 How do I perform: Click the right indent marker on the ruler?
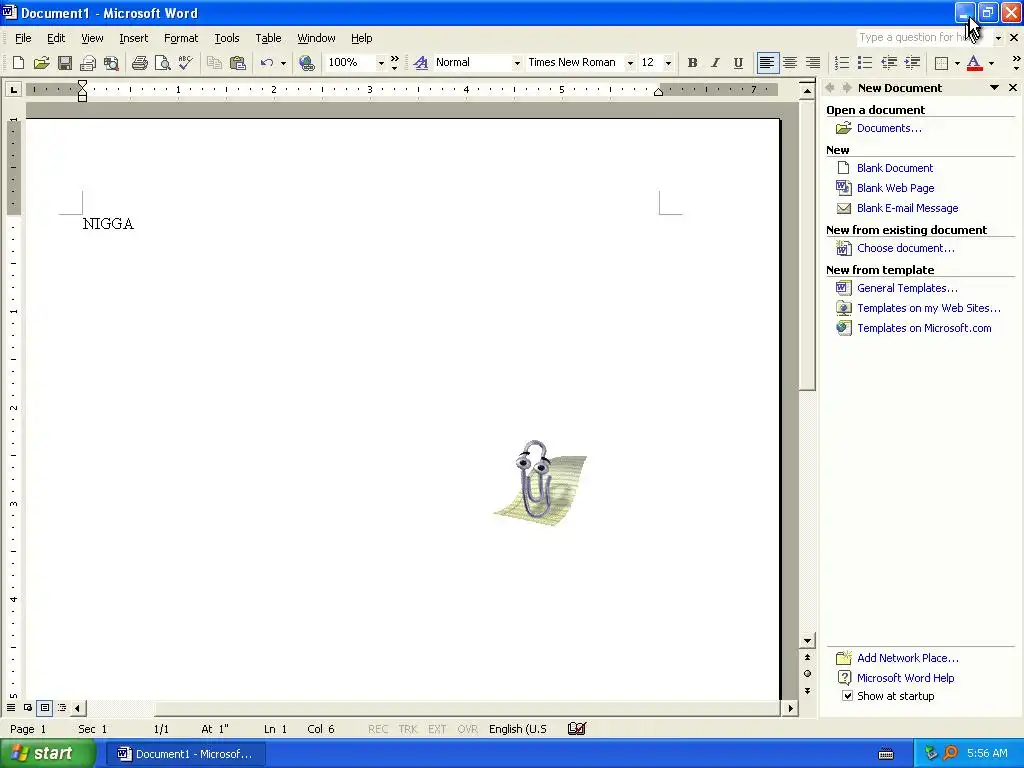(x=658, y=92)
